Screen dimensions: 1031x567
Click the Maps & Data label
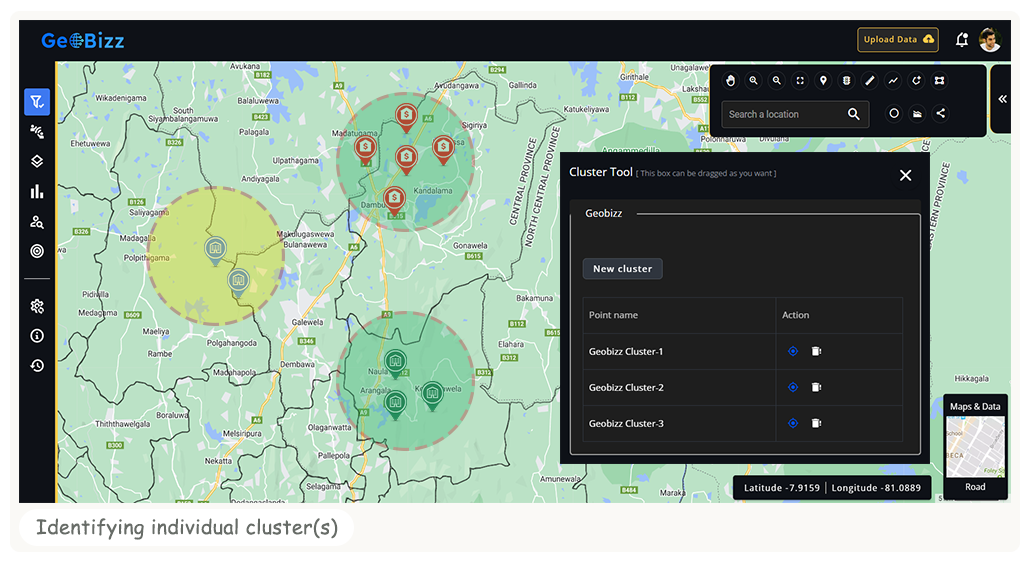pos(975,407)
